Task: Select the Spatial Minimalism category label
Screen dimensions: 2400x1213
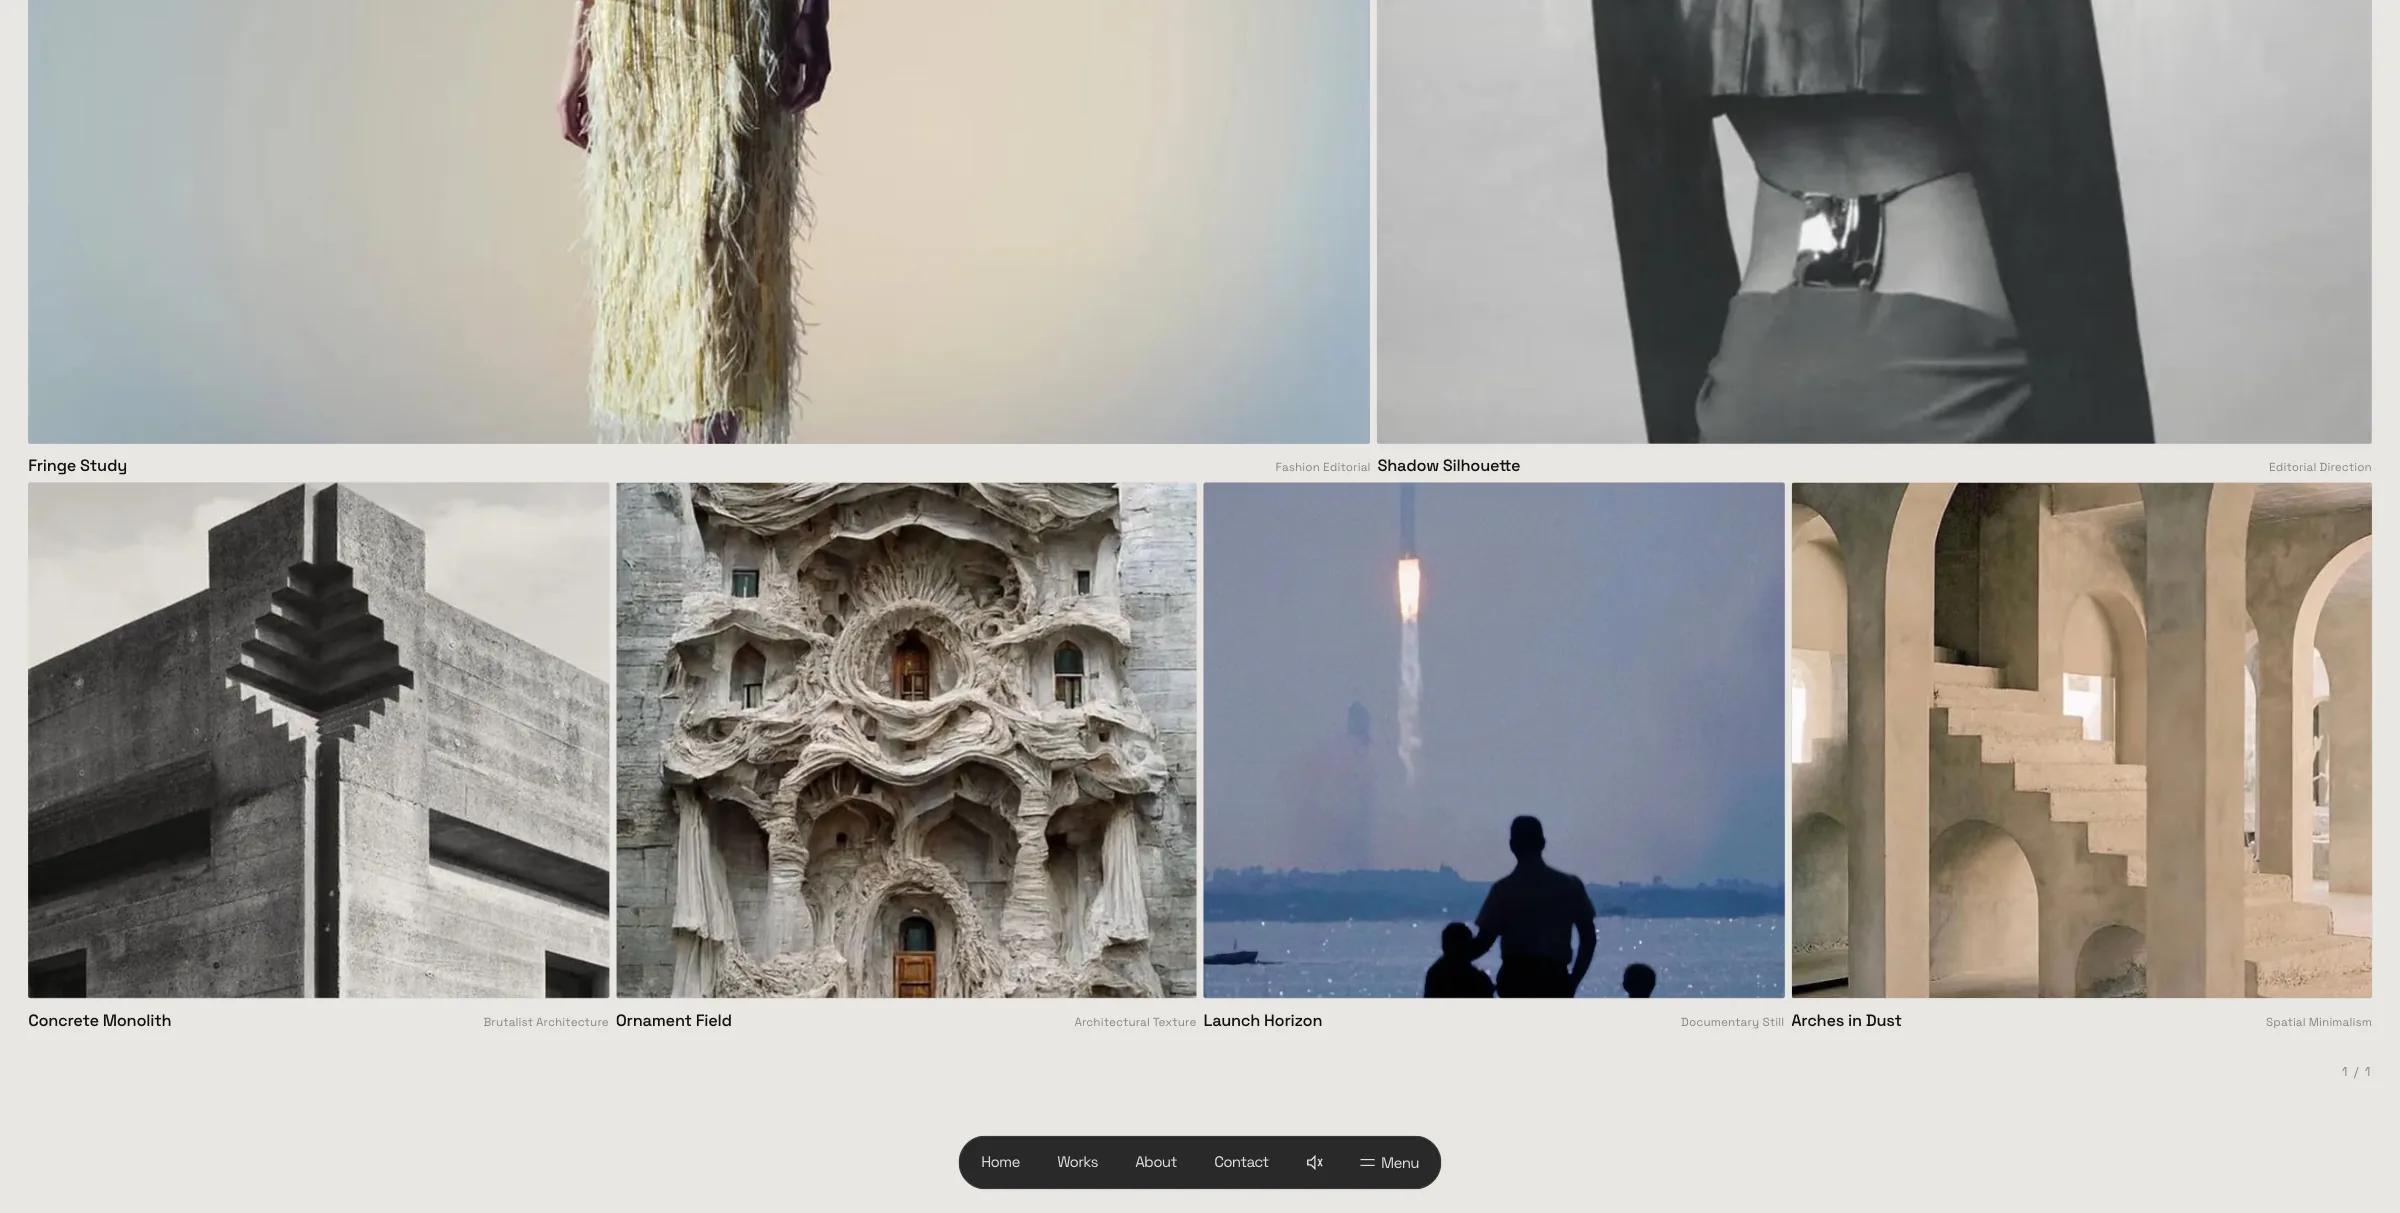Action: click(x=2318, y=1022)
